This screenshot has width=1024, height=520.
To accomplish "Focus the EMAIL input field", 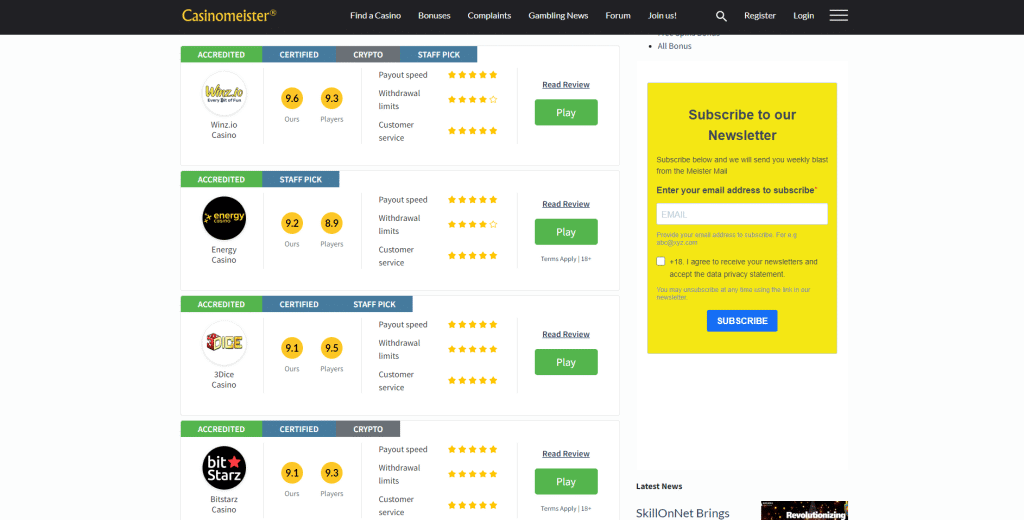I will pos(742,214).
